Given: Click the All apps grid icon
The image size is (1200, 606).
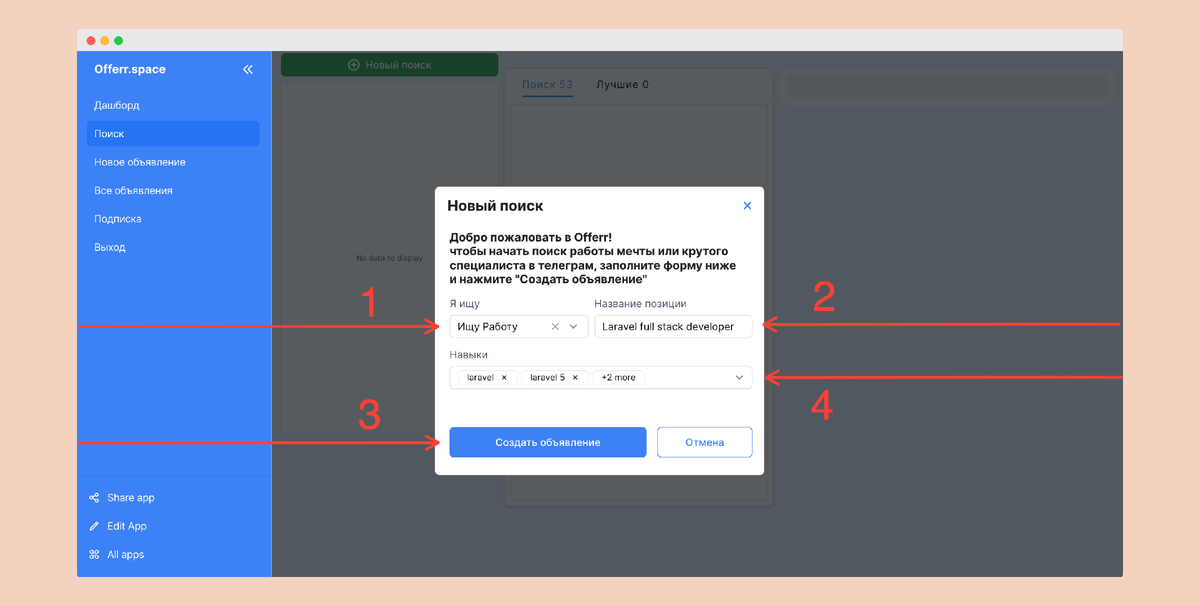Looking at the screenshot, I should (94, 554).
